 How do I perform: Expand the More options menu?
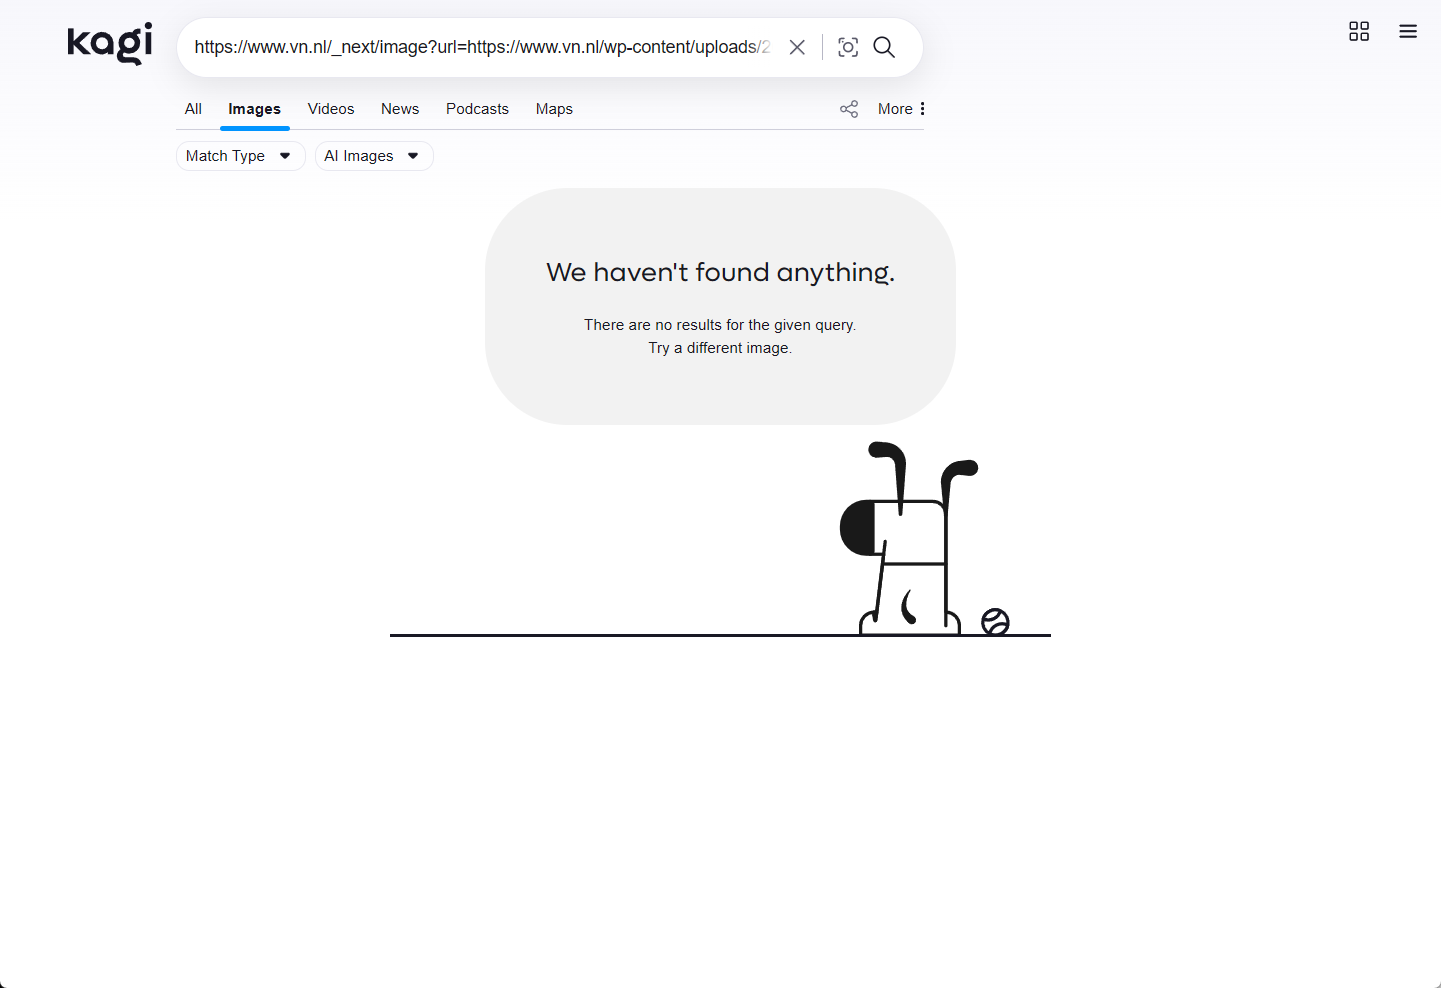901,109
